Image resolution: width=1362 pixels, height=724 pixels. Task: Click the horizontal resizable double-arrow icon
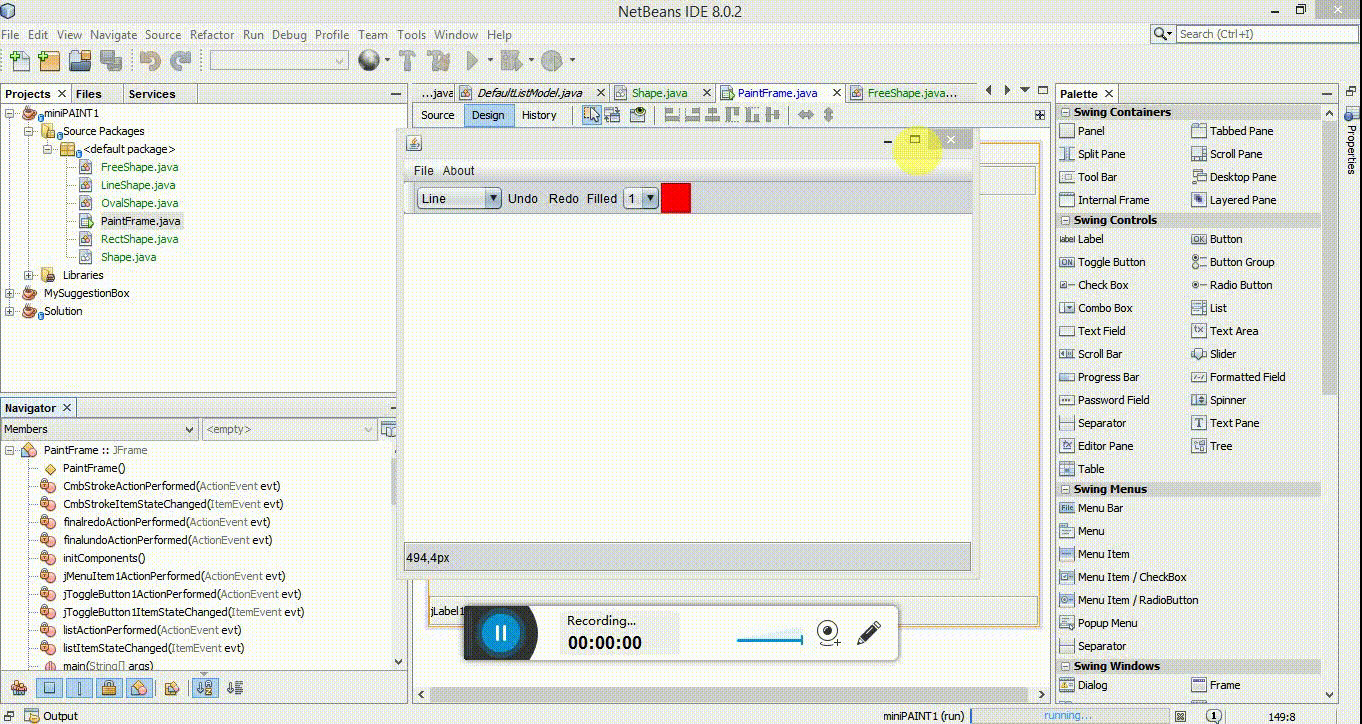click(806, 115)
